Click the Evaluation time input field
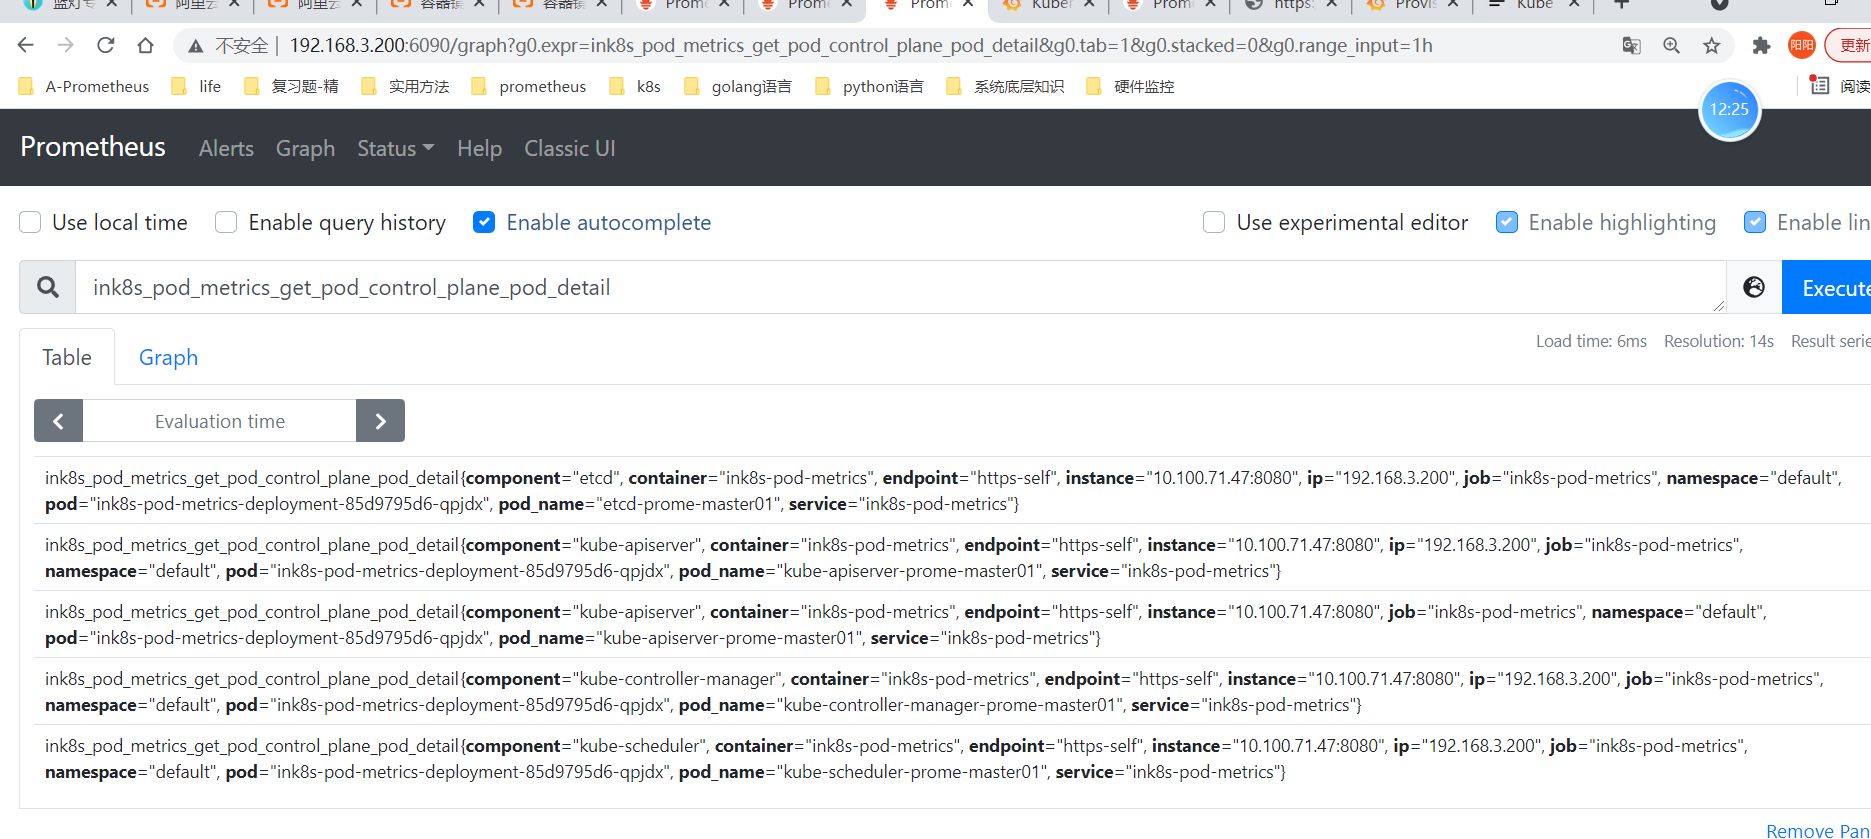This screenshot has height=839, width=1871. pos(220,421)
